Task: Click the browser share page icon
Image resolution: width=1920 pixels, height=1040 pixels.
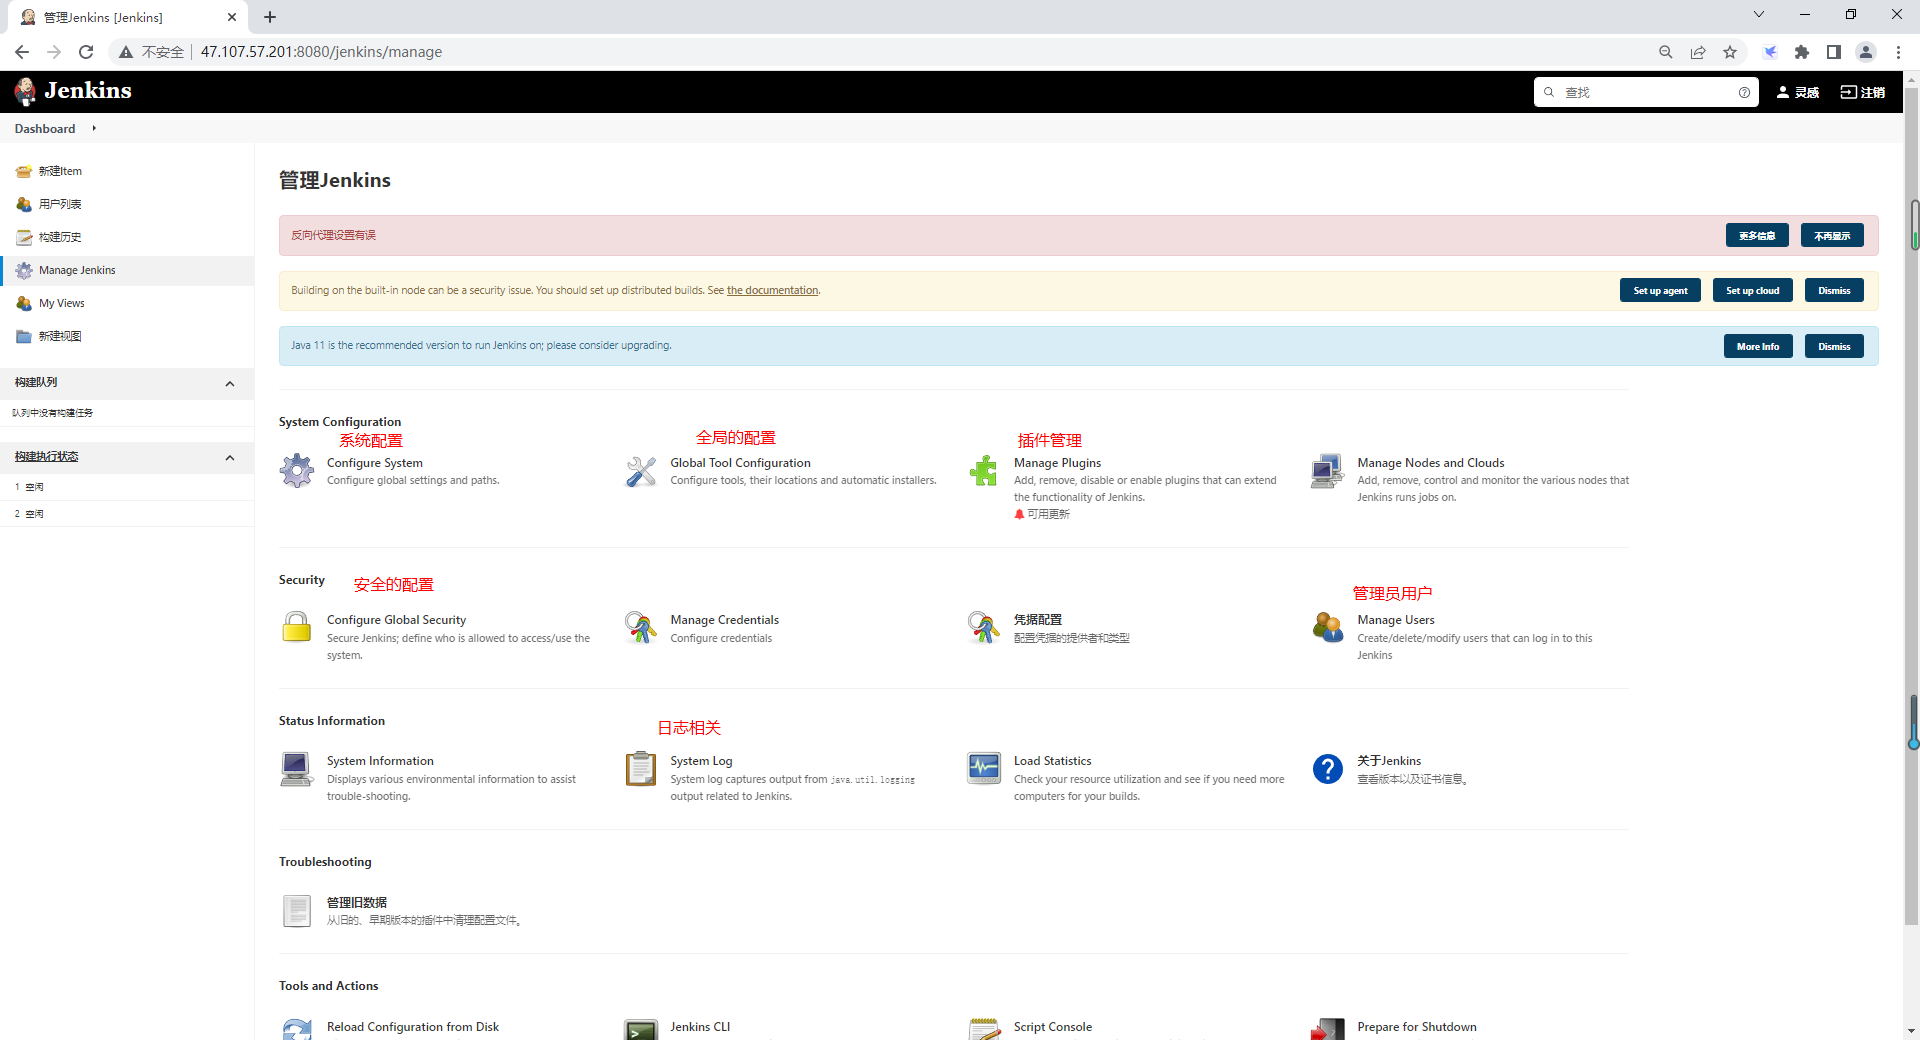Action: pos(1698,52)
